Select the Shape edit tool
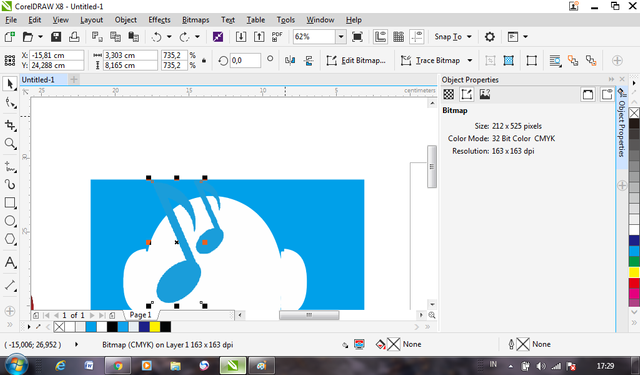Image resolution: width=640 pixels, height=375 pixels. click(x=10, y=103)
